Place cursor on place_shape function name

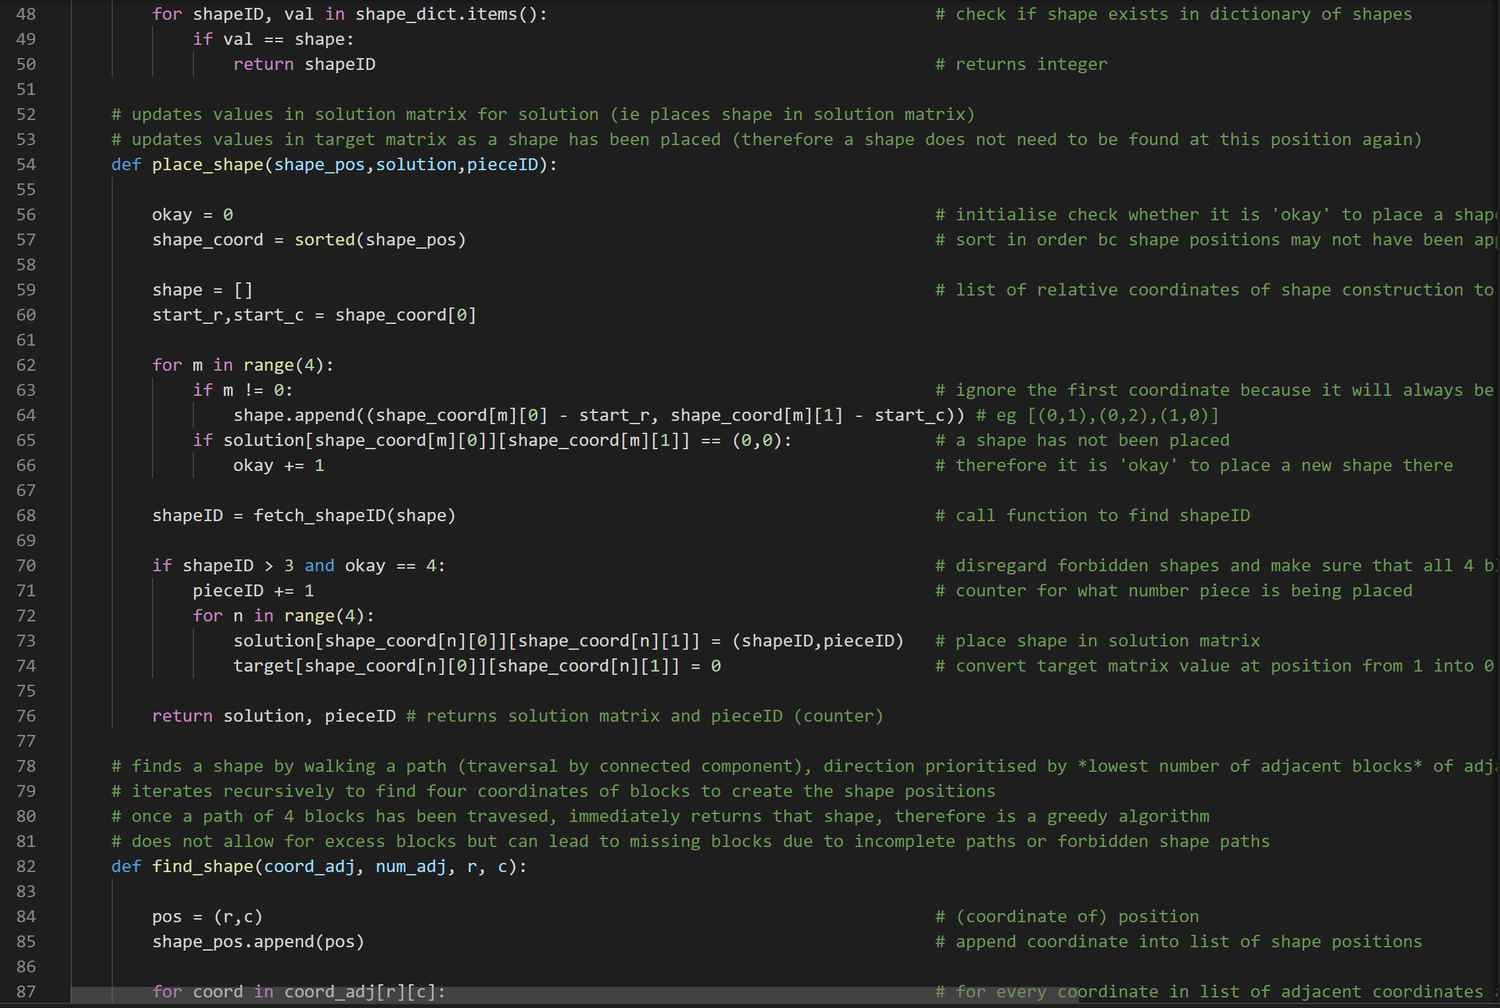tap(207, 165)
